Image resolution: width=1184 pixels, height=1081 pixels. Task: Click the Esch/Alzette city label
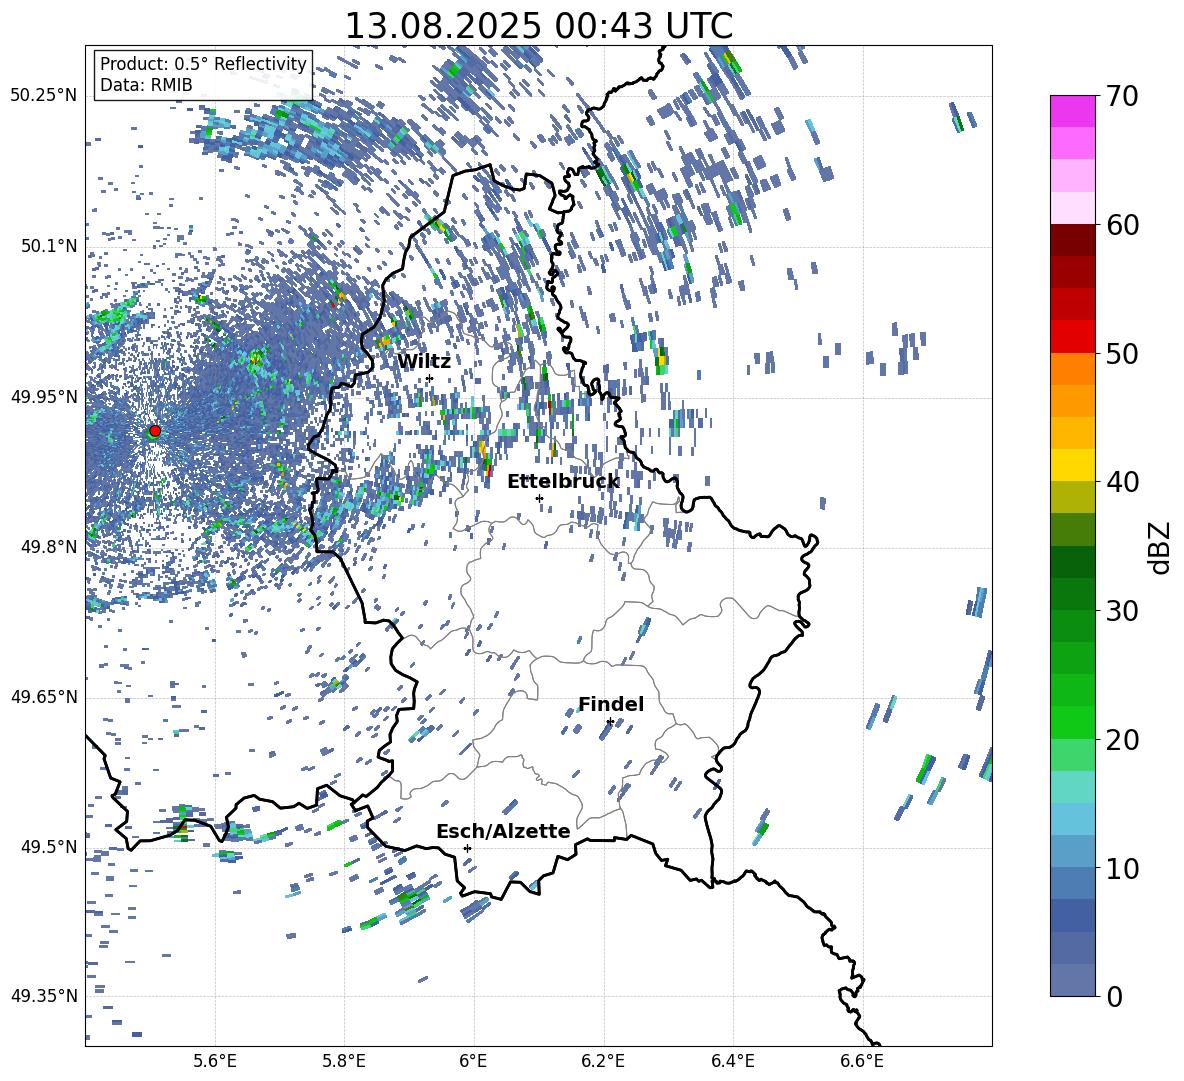(503, 831)
